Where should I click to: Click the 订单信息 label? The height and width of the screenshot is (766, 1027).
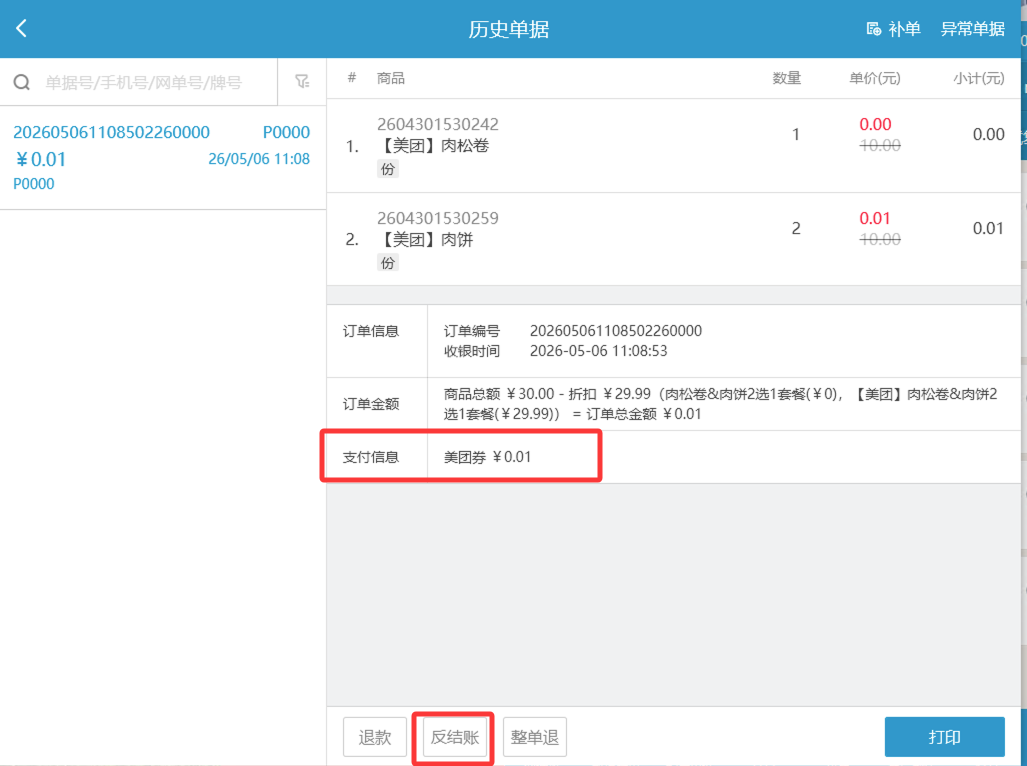pyautogui.click(x=371, y=331)
